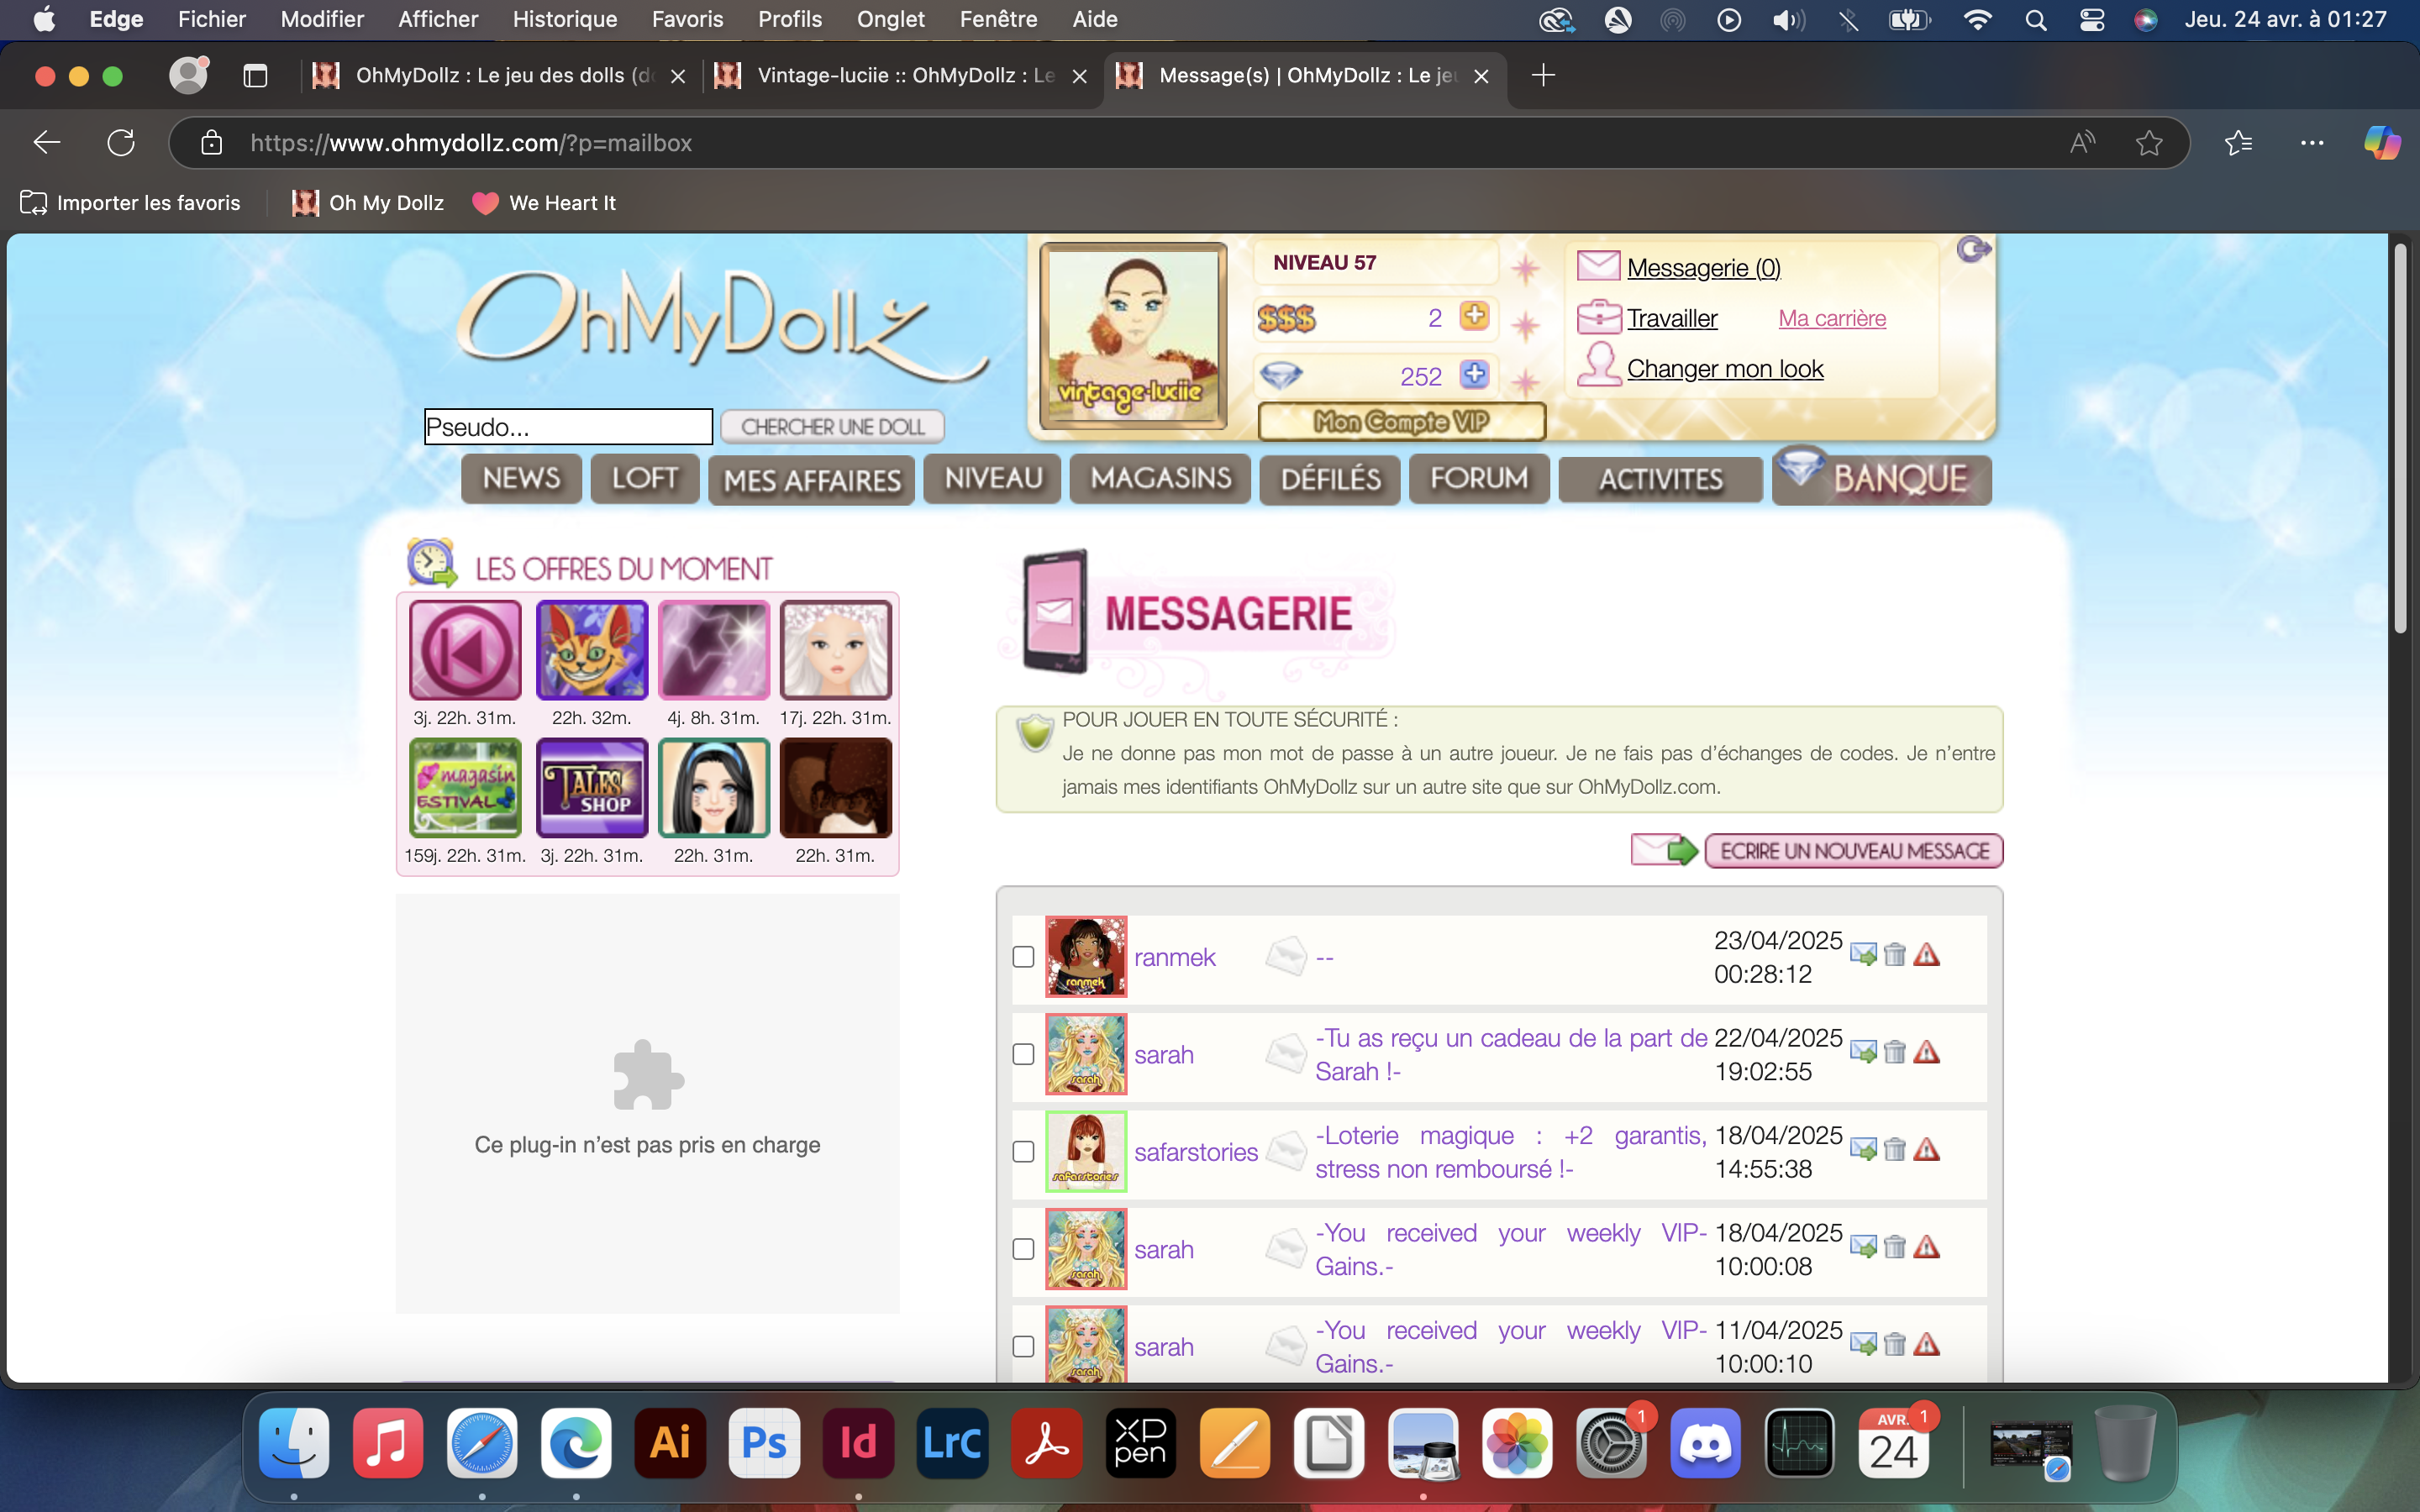The height and width of the screenshot is (1512, 2420).
Task: Open the Tales Shop offer thumbnail
Action: click(591, 788)
